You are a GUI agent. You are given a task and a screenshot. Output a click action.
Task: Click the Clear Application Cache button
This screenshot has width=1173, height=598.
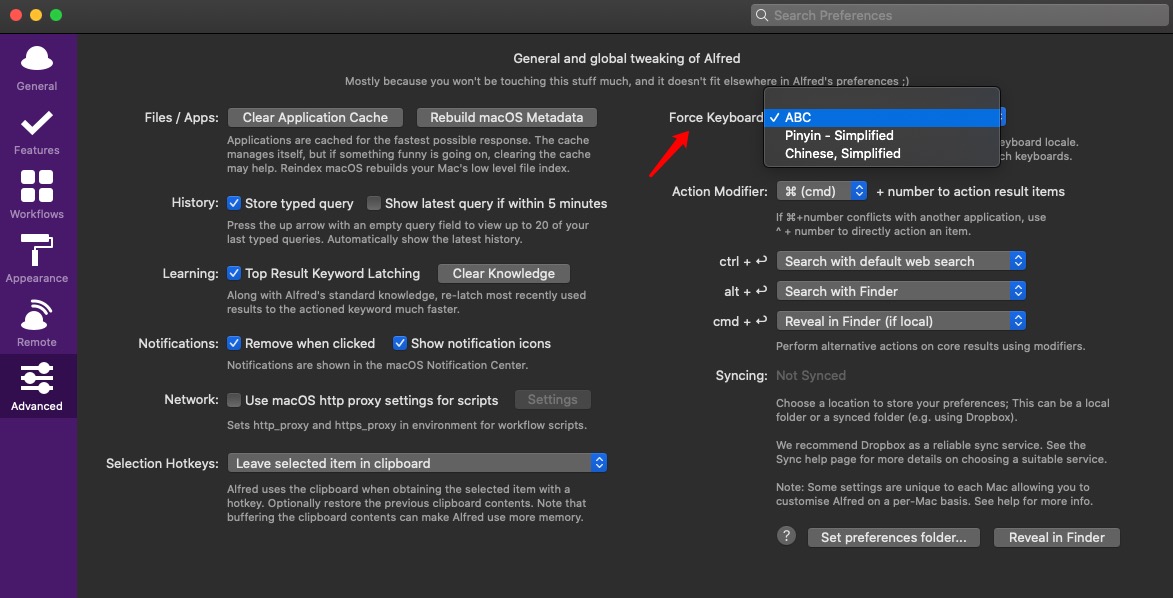(316, 118)
